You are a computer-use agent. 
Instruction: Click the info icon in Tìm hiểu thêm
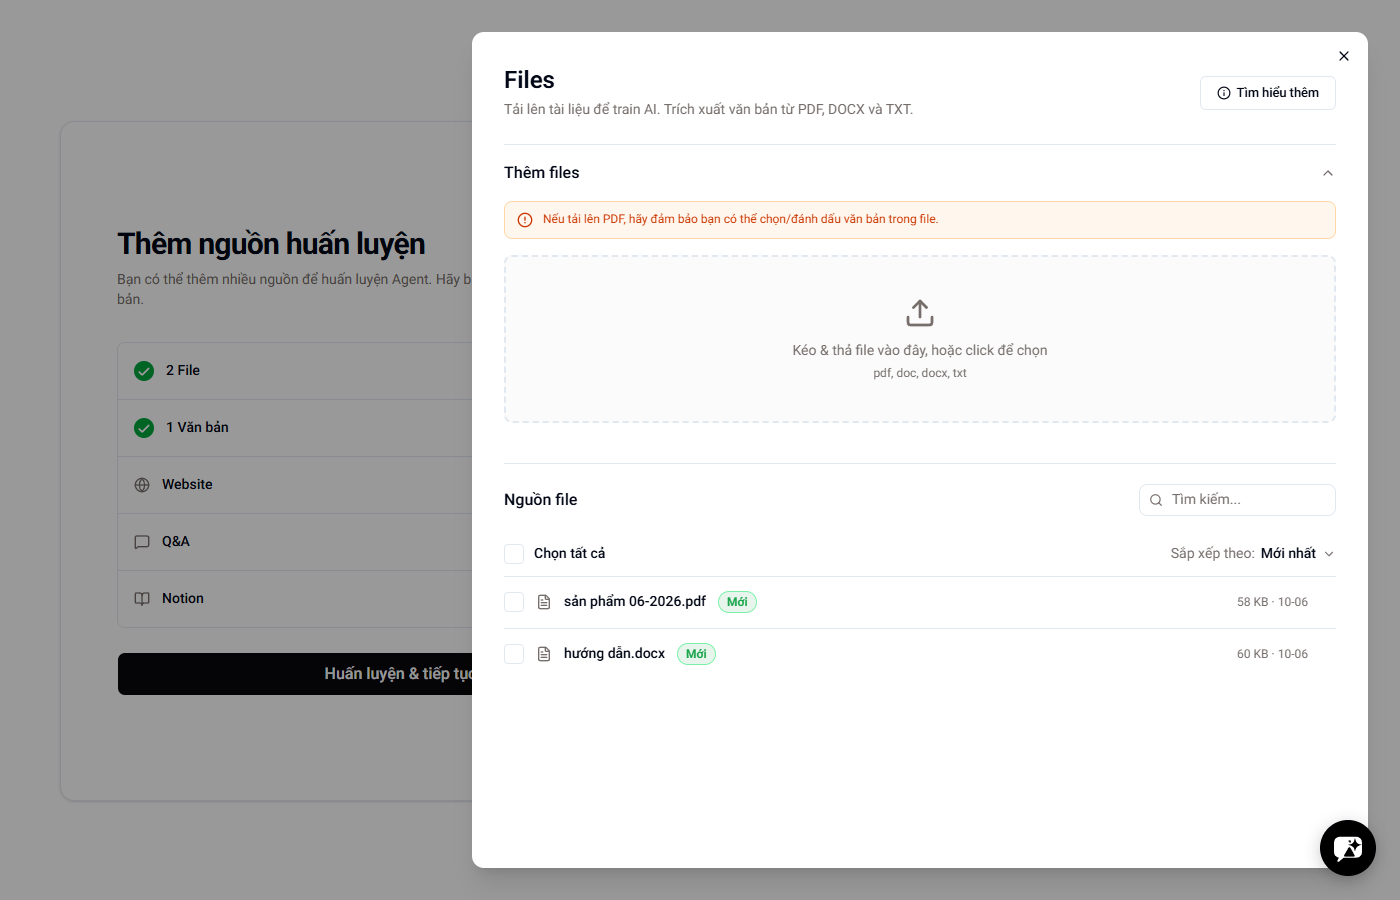pyautogui.click(x=1224, y=93)
